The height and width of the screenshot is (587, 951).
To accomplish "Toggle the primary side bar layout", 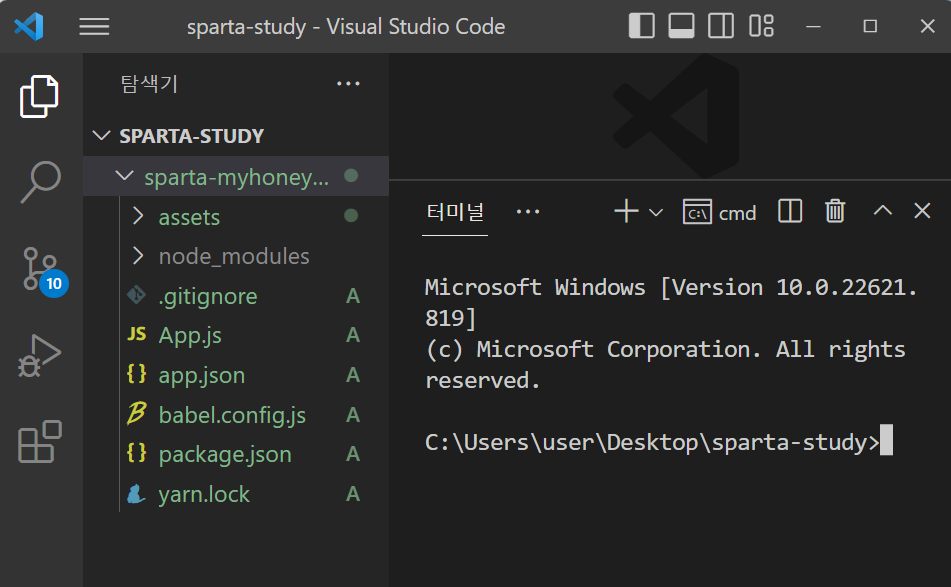I will 641,26.
